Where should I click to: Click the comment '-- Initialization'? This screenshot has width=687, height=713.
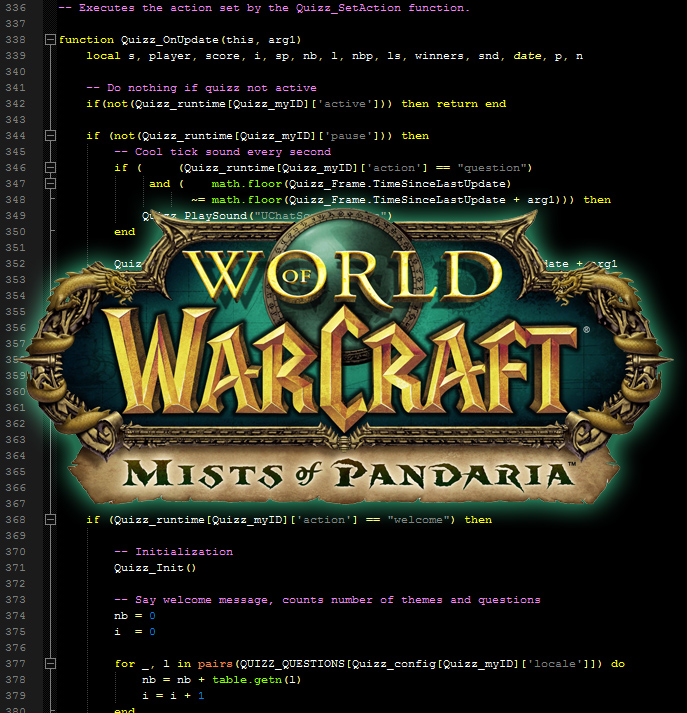[x=173, y=552]
